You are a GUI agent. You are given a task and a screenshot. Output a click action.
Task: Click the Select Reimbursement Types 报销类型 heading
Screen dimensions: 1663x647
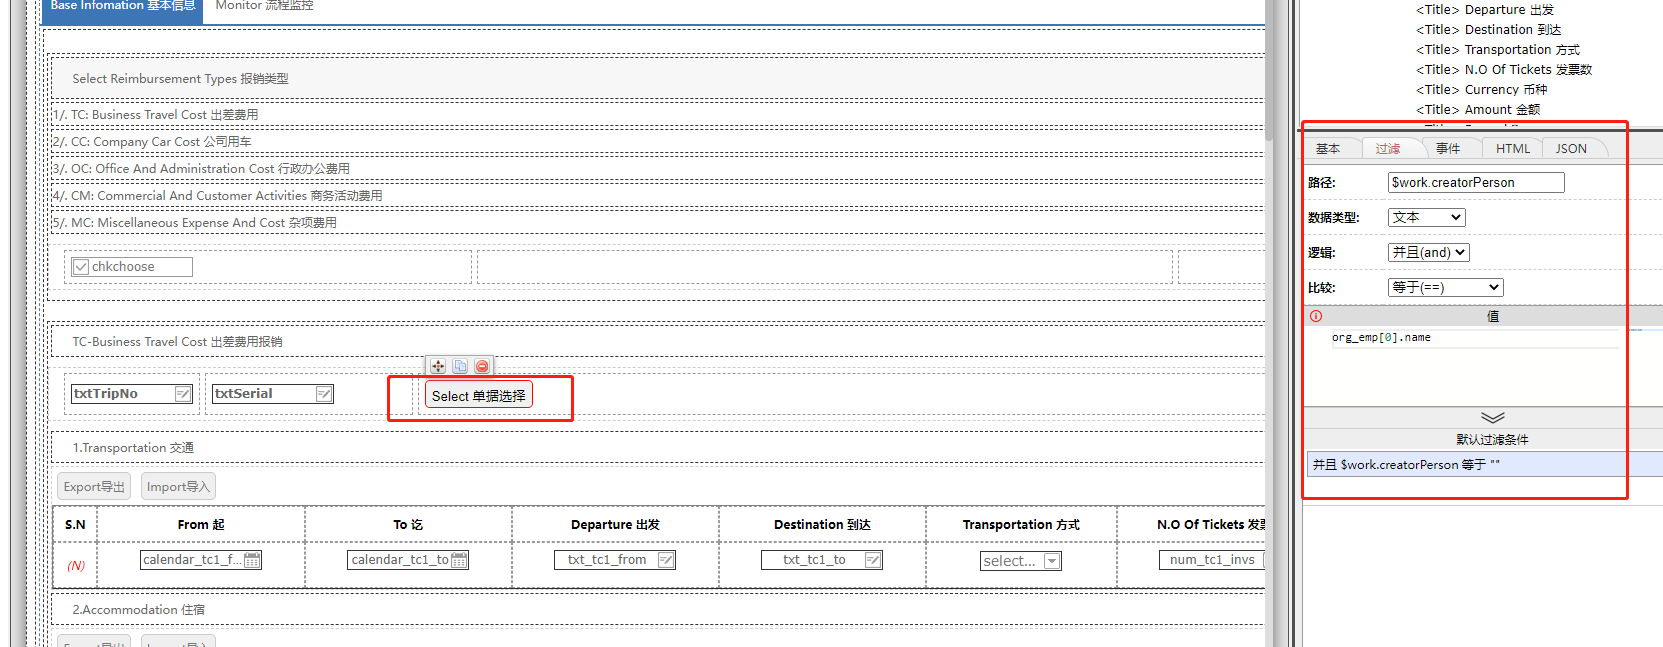tap(180, 79)
